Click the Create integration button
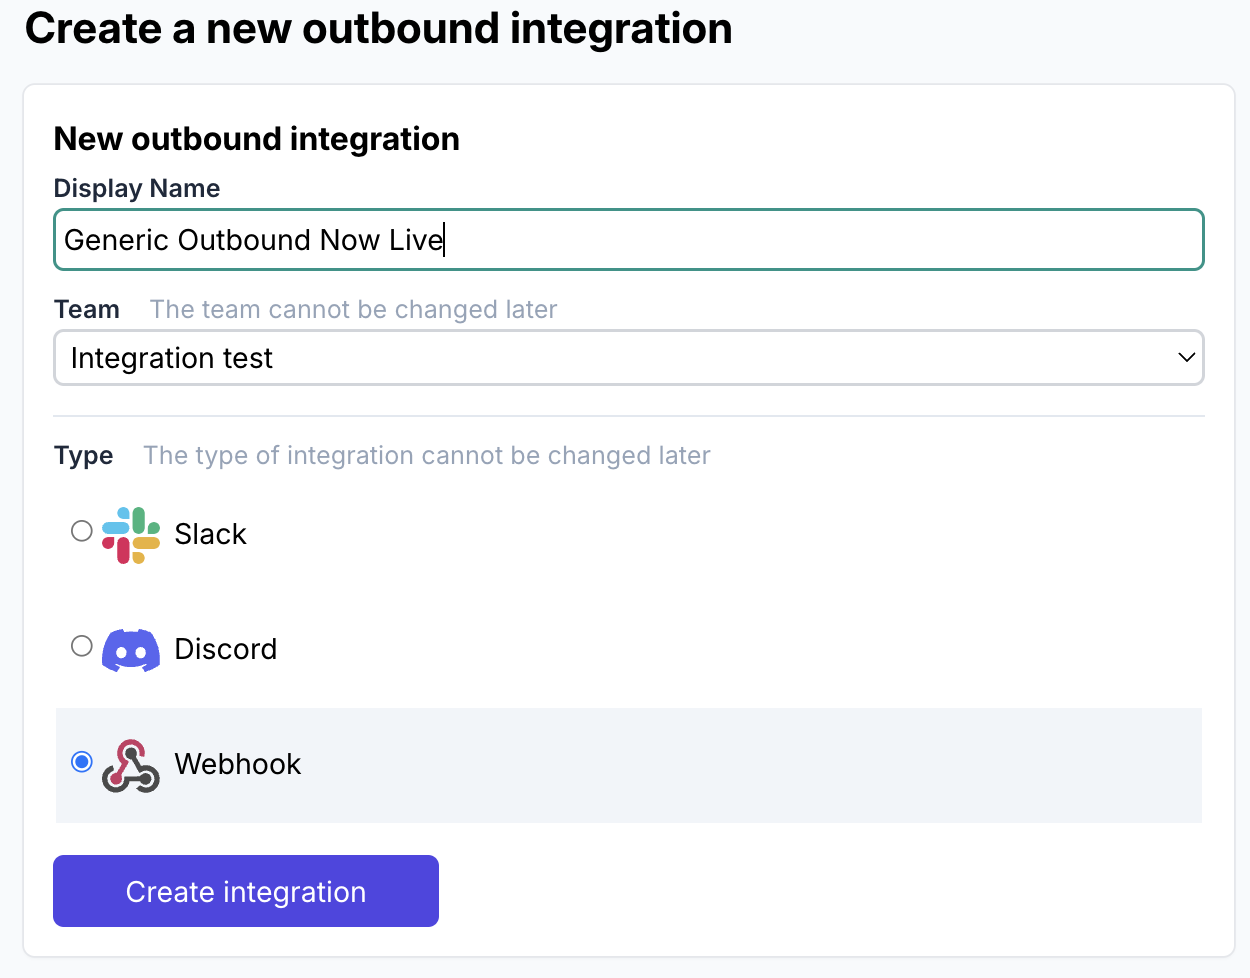The width and height of the screenshot is (1250, 978). (x=246, y=891)
